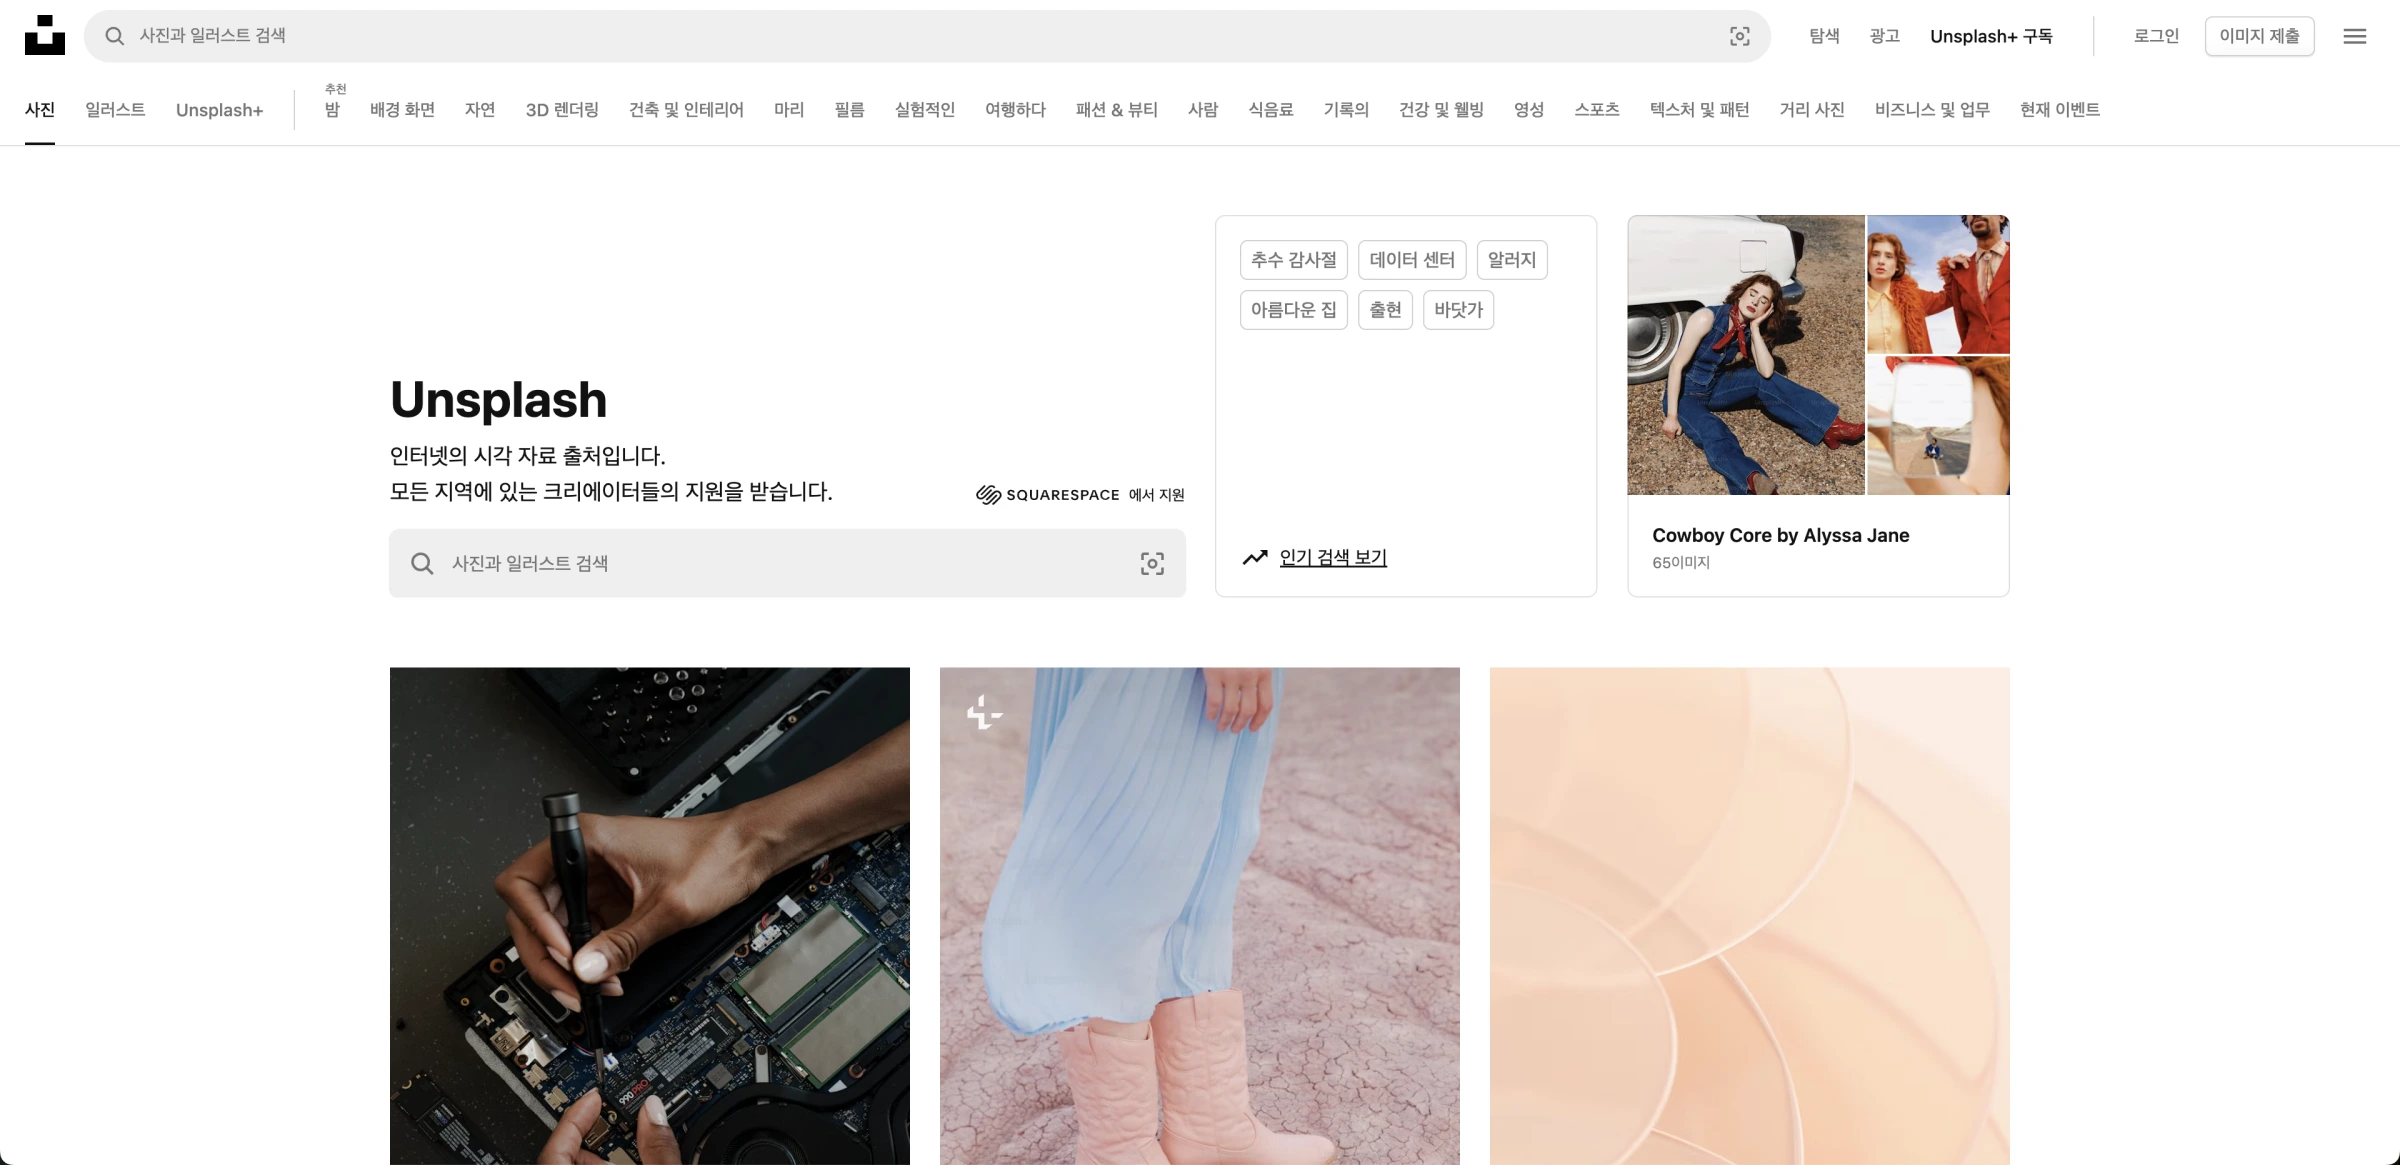The image size is (2400, 1166).
Task: Open Cowboy Core by Alyssa Jane collection title
Action: (1781, 535)
